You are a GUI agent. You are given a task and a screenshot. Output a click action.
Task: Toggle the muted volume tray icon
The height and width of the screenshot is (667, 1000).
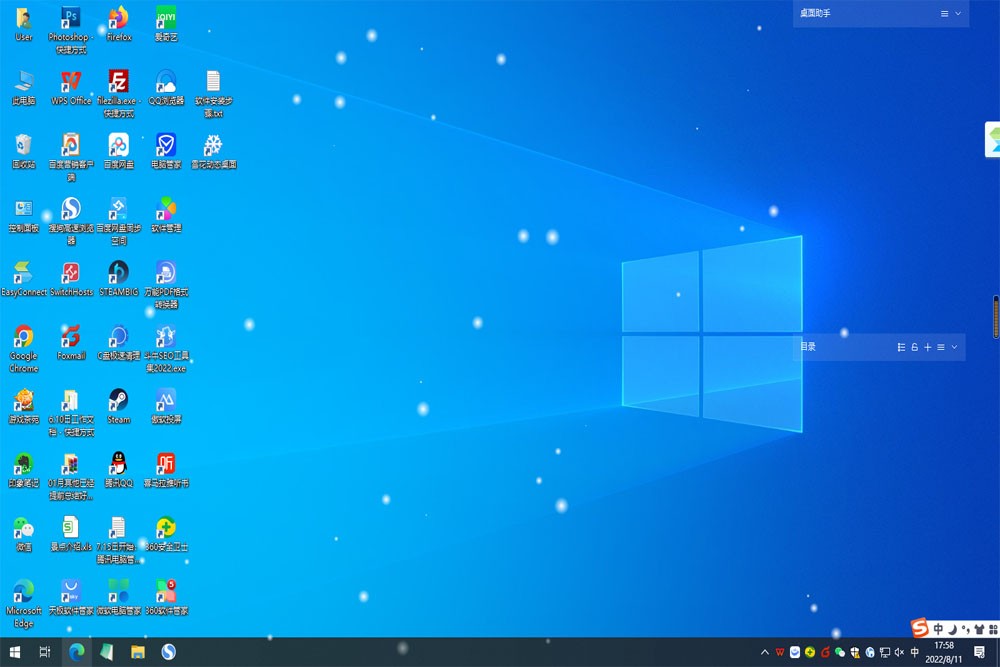[899, 652]
